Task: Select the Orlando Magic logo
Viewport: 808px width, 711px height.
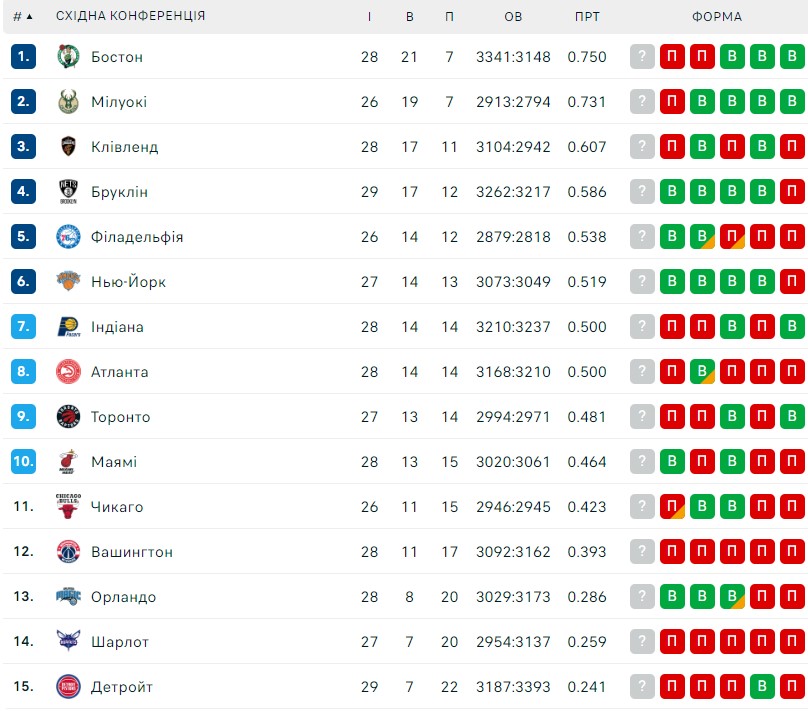Action: (x=68, y=596)
